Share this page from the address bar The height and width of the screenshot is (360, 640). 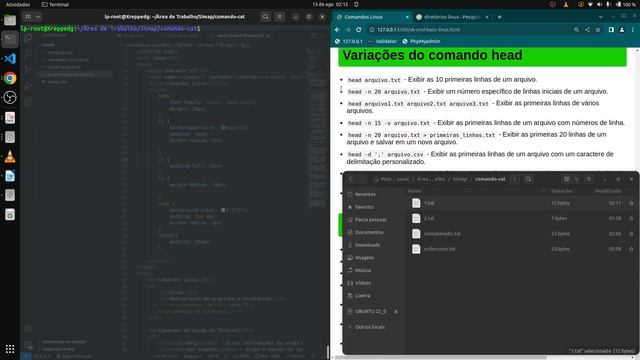(587, 29)
